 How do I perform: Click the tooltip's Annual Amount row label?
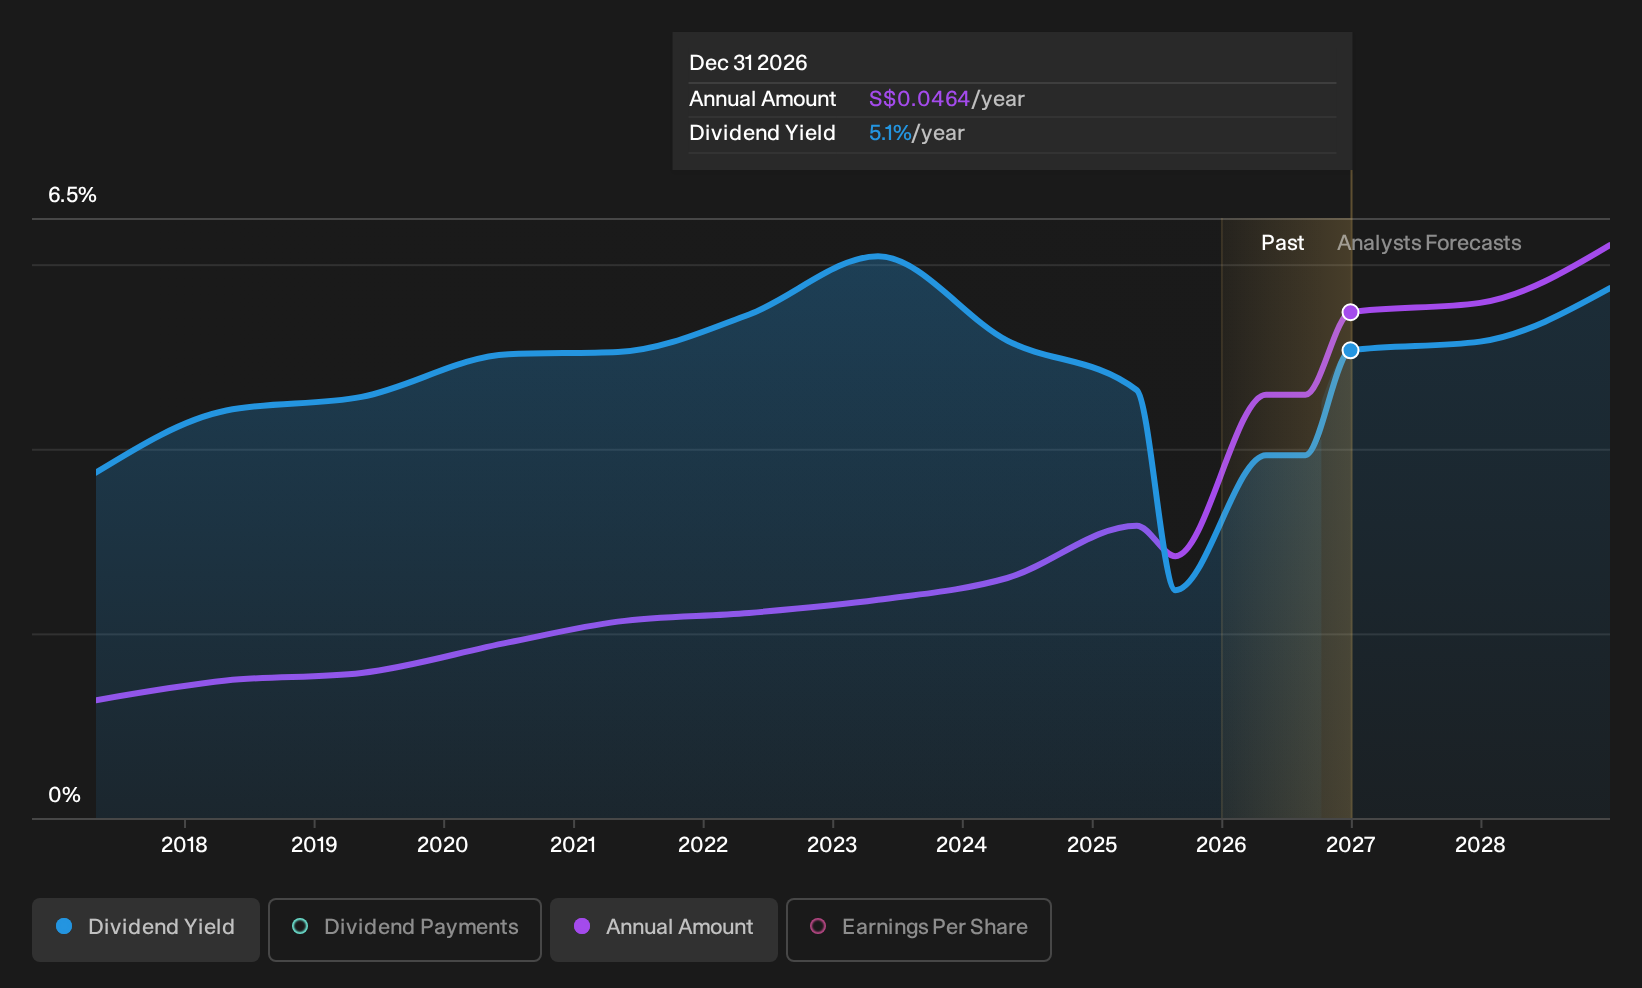762,99
